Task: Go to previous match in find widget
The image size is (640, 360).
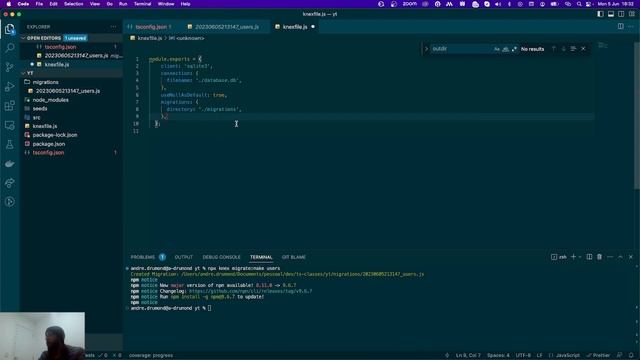Action: click(553, 49)
